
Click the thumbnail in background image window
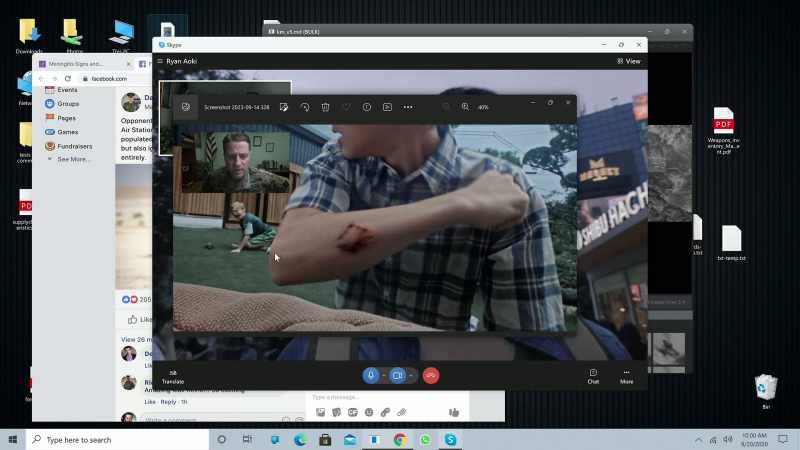click(669, 349)
